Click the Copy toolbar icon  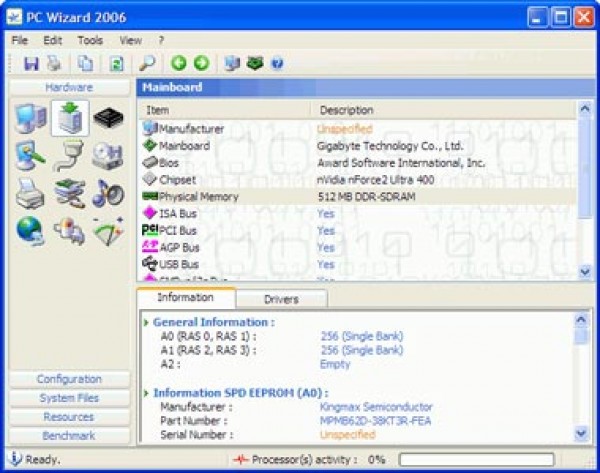point(85,64)
